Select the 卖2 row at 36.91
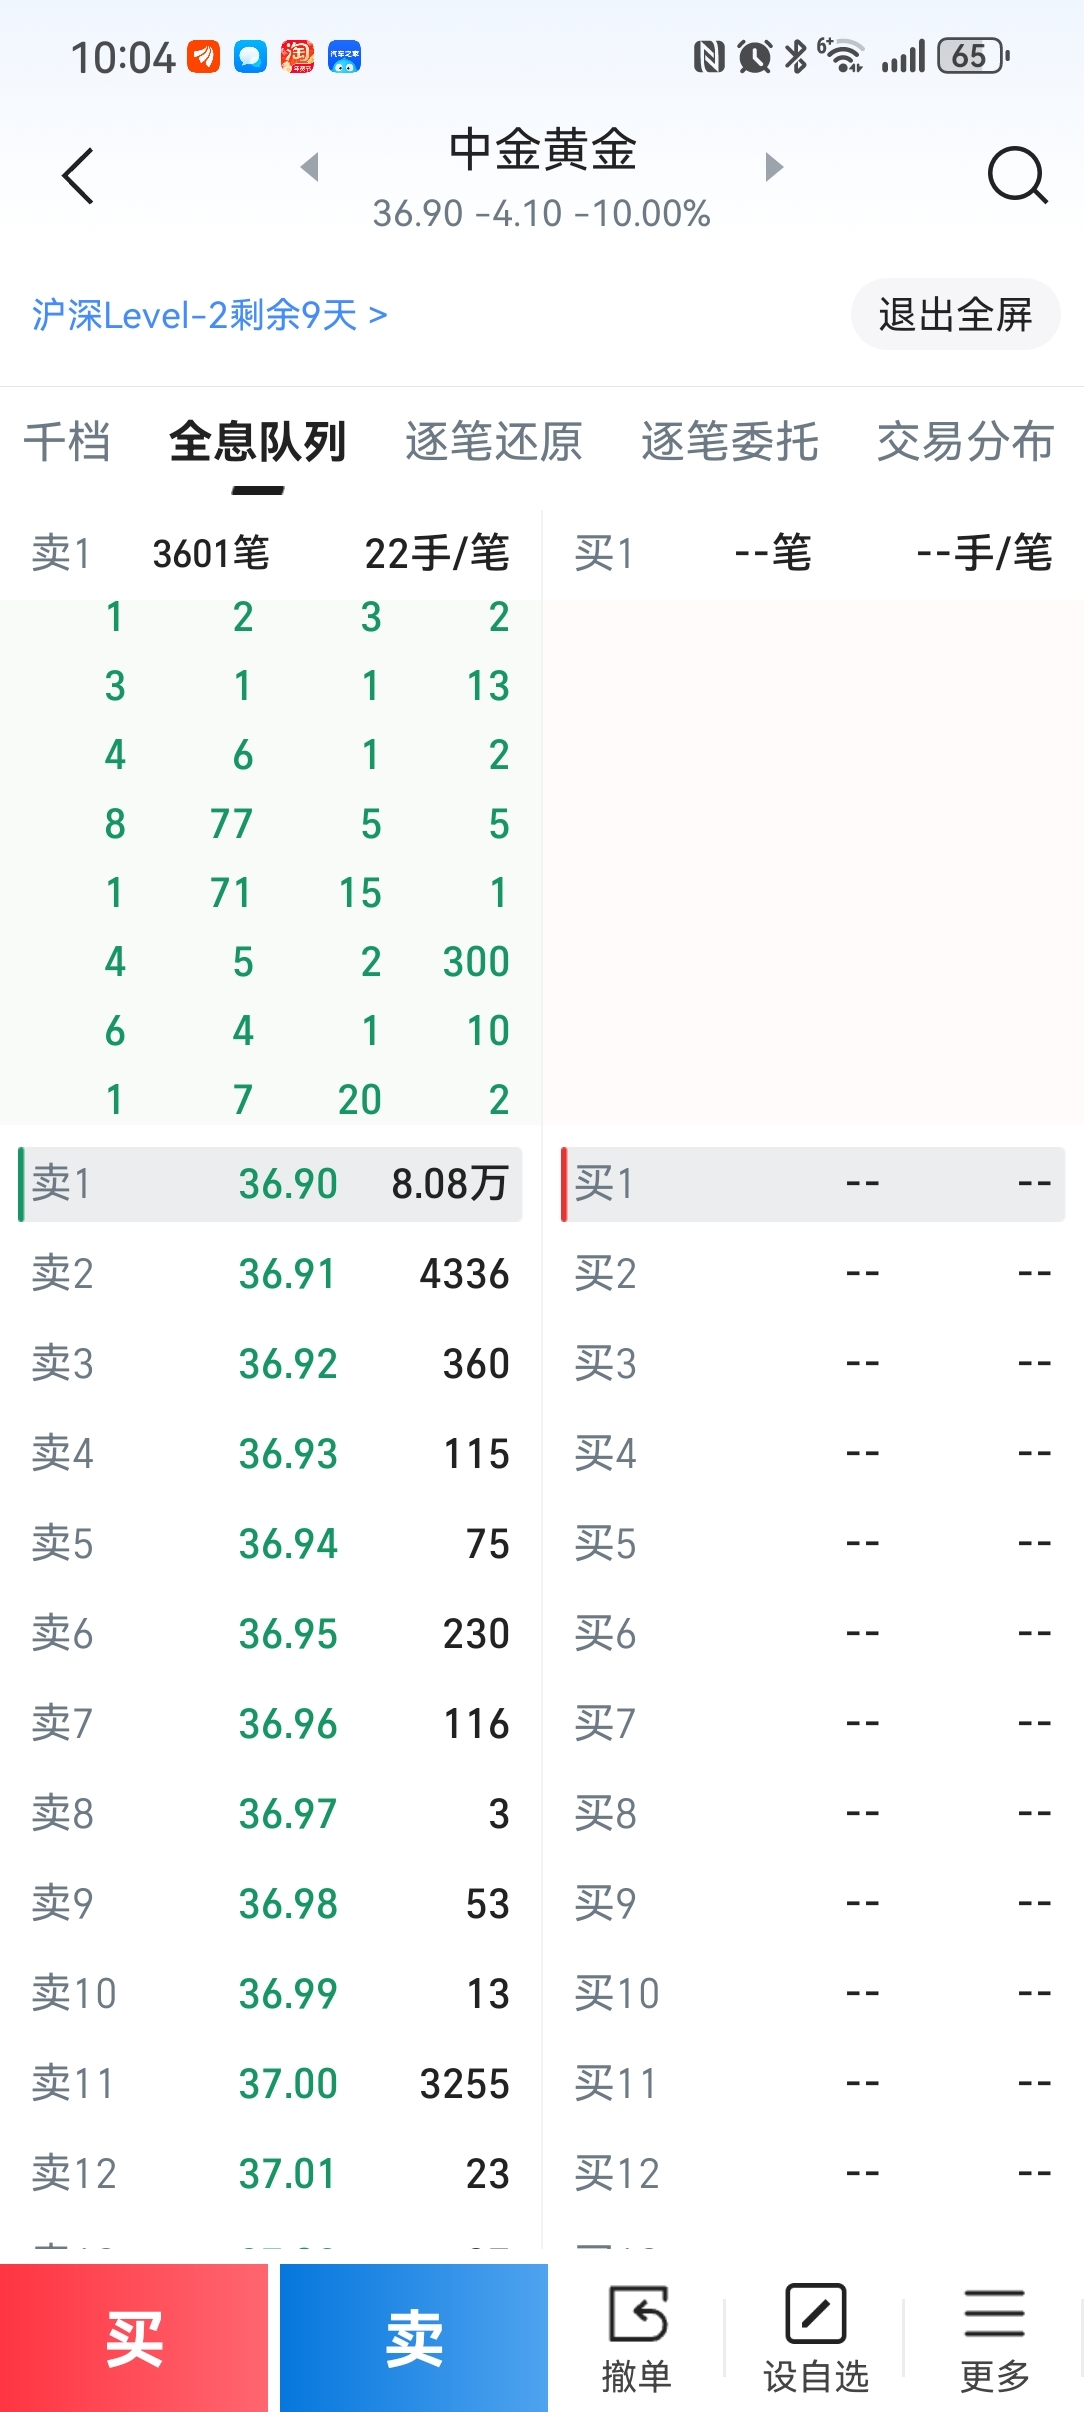The height and width of the screenshot is (2412, 1084). click(x=270, y=1274)
